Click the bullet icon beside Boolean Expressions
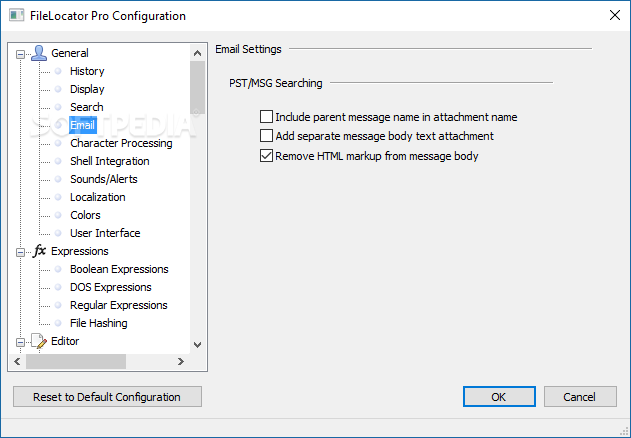Image resolution: width=631 pixels, height=438 pixels. [x=58, y=269]
